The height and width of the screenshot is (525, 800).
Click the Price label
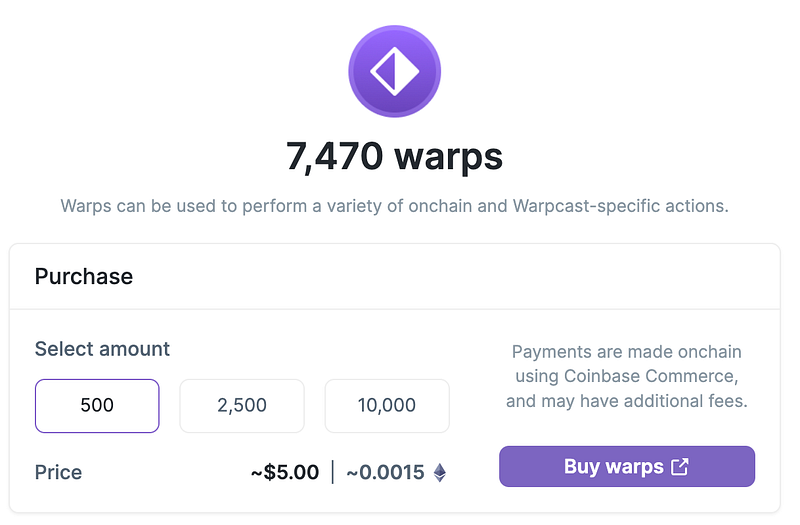(x=58, y=472)
